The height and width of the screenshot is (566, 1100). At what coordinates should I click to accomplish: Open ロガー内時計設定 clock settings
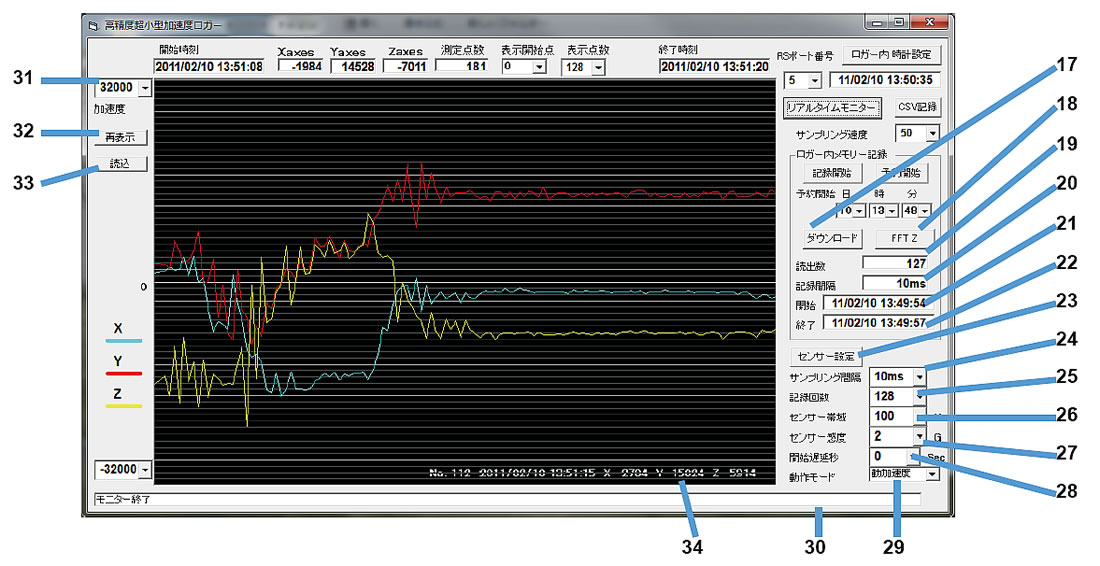(x=890, y=55)
